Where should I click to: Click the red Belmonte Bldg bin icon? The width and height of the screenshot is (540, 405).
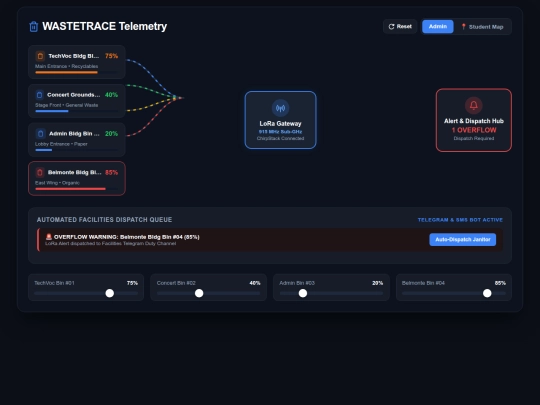click(x=40, y=172)
